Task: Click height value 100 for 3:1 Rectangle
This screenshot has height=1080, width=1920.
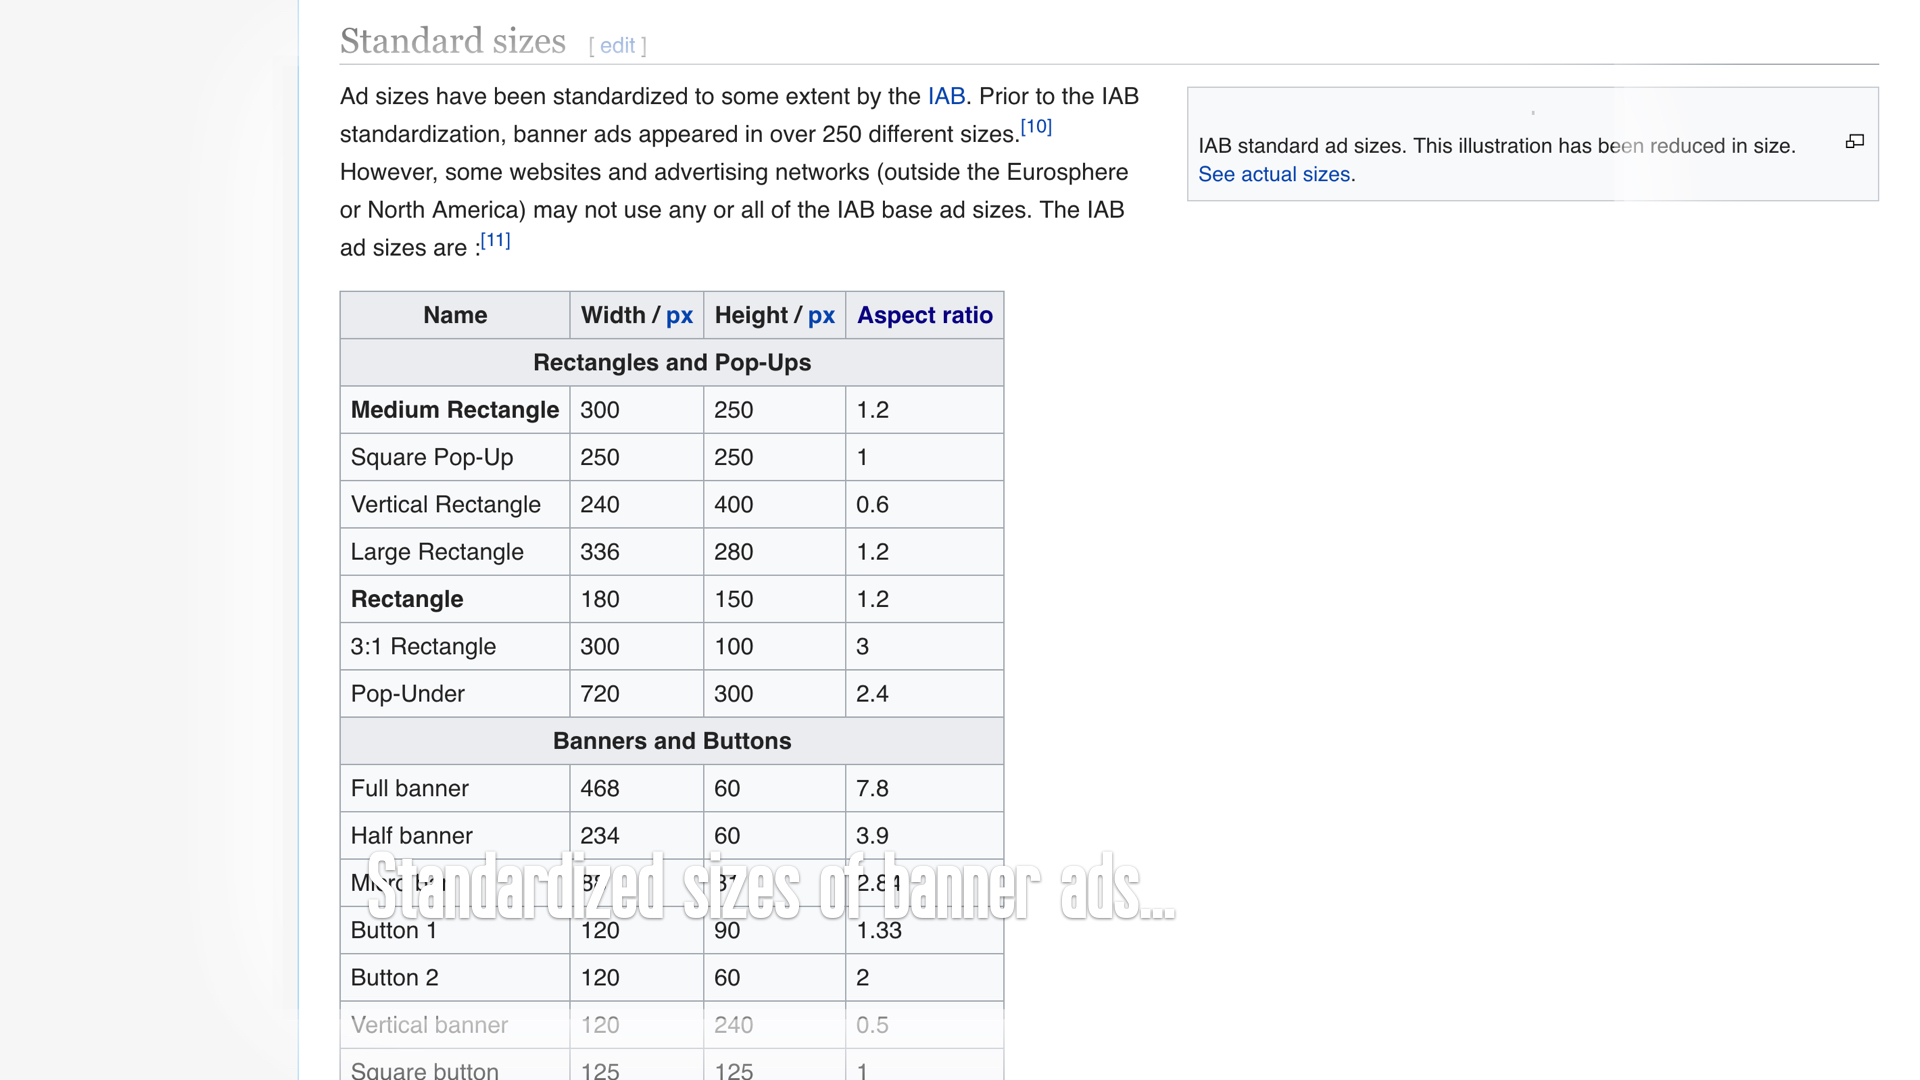Action: pos(734,647)
